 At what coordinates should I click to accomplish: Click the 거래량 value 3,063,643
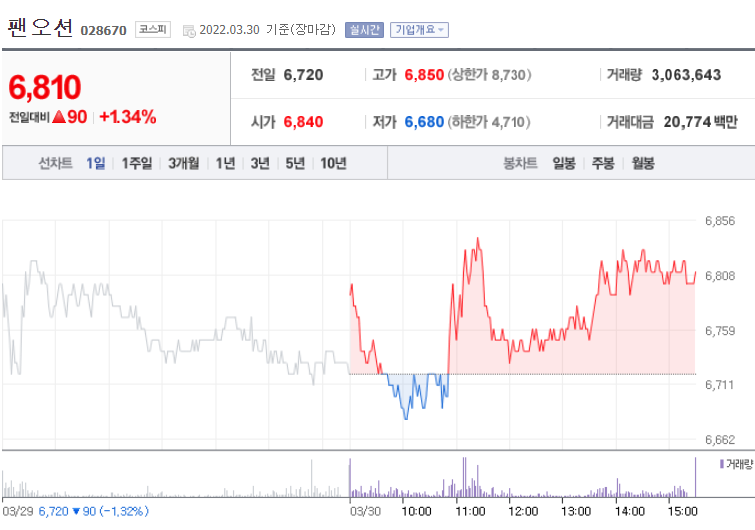[687, 75]
